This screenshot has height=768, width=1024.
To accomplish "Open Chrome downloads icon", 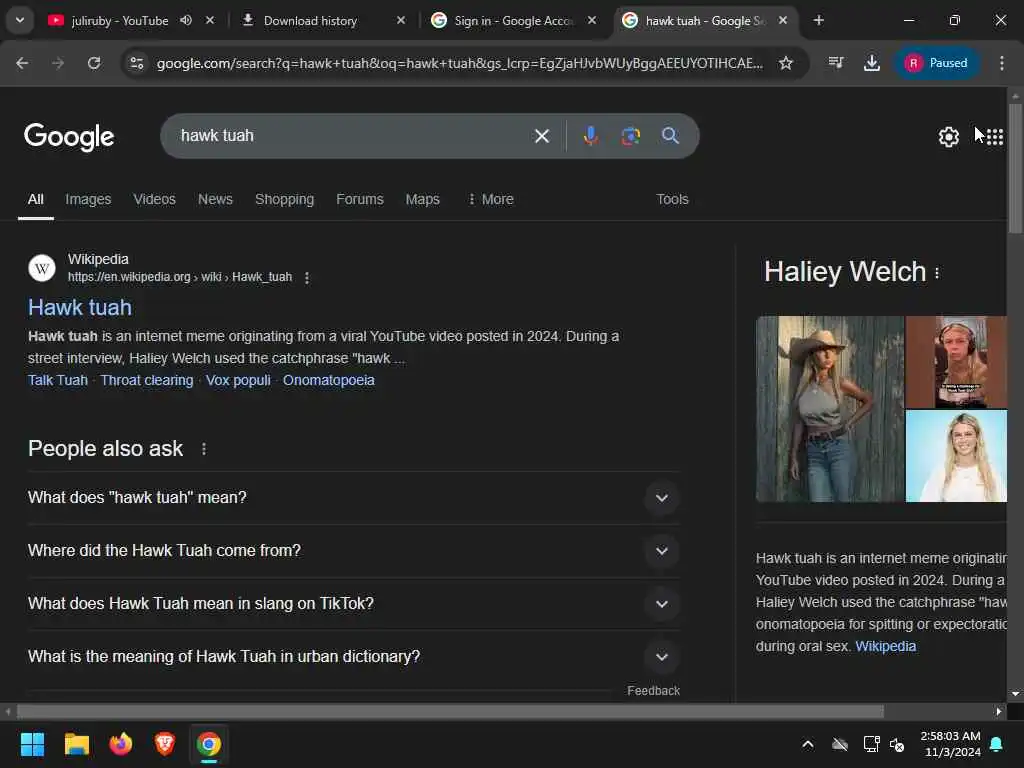I will (x=872, y=63).
